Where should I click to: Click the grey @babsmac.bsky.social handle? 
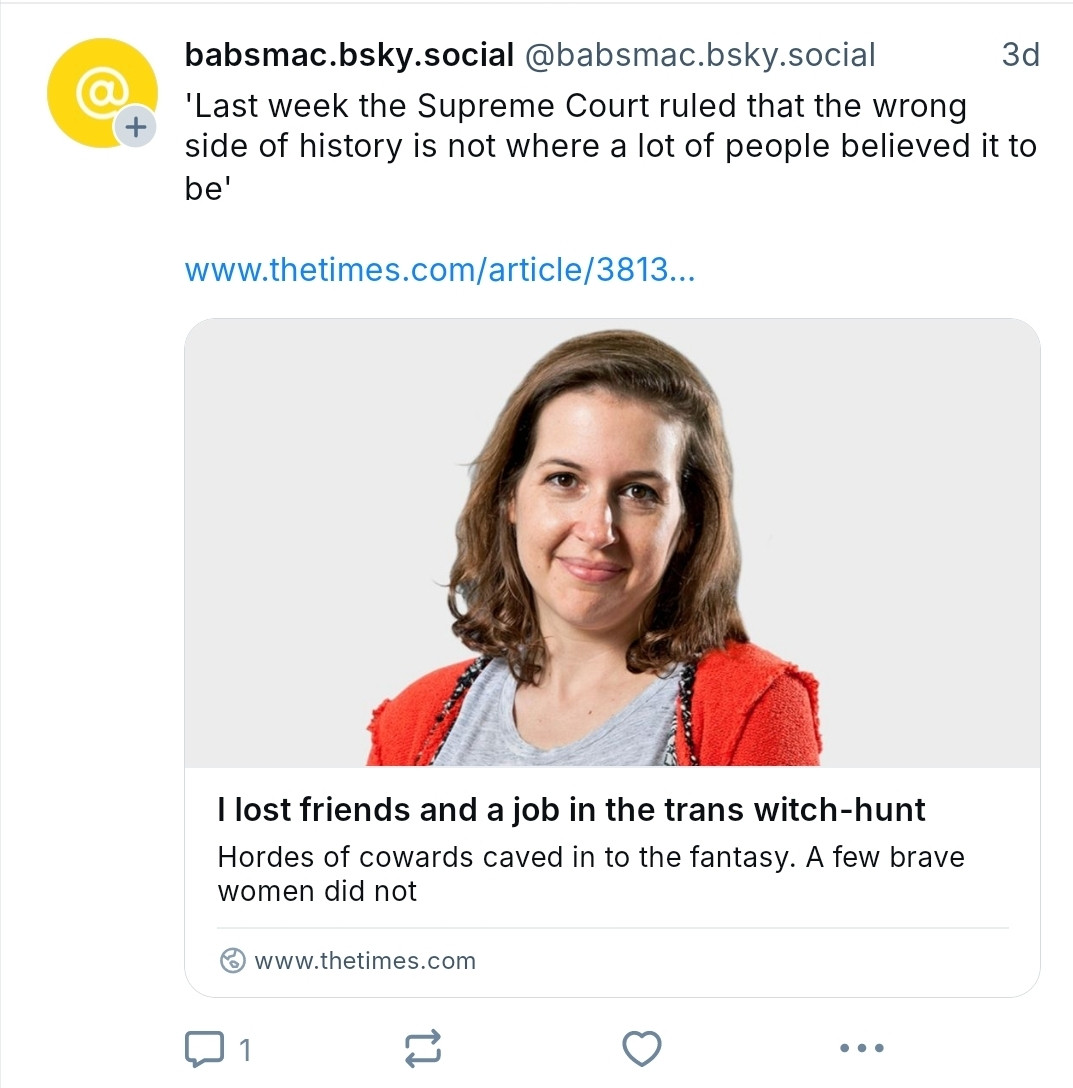tap(700, 55)
